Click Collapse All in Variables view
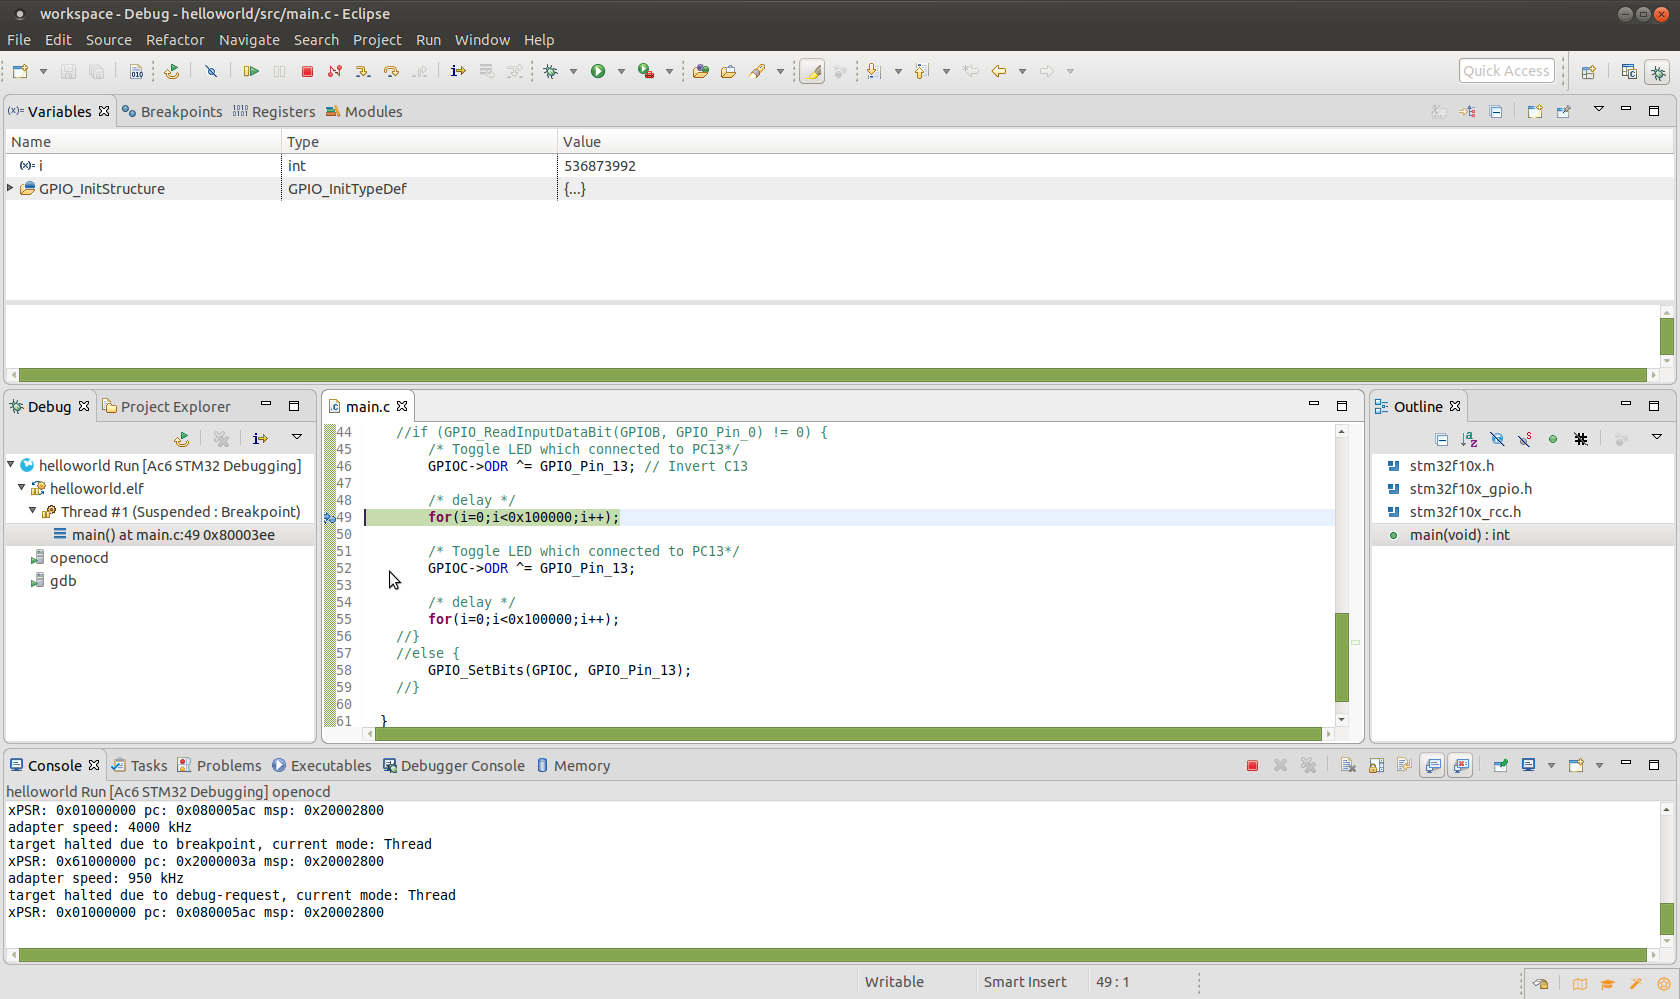 tap(1496, 111)
